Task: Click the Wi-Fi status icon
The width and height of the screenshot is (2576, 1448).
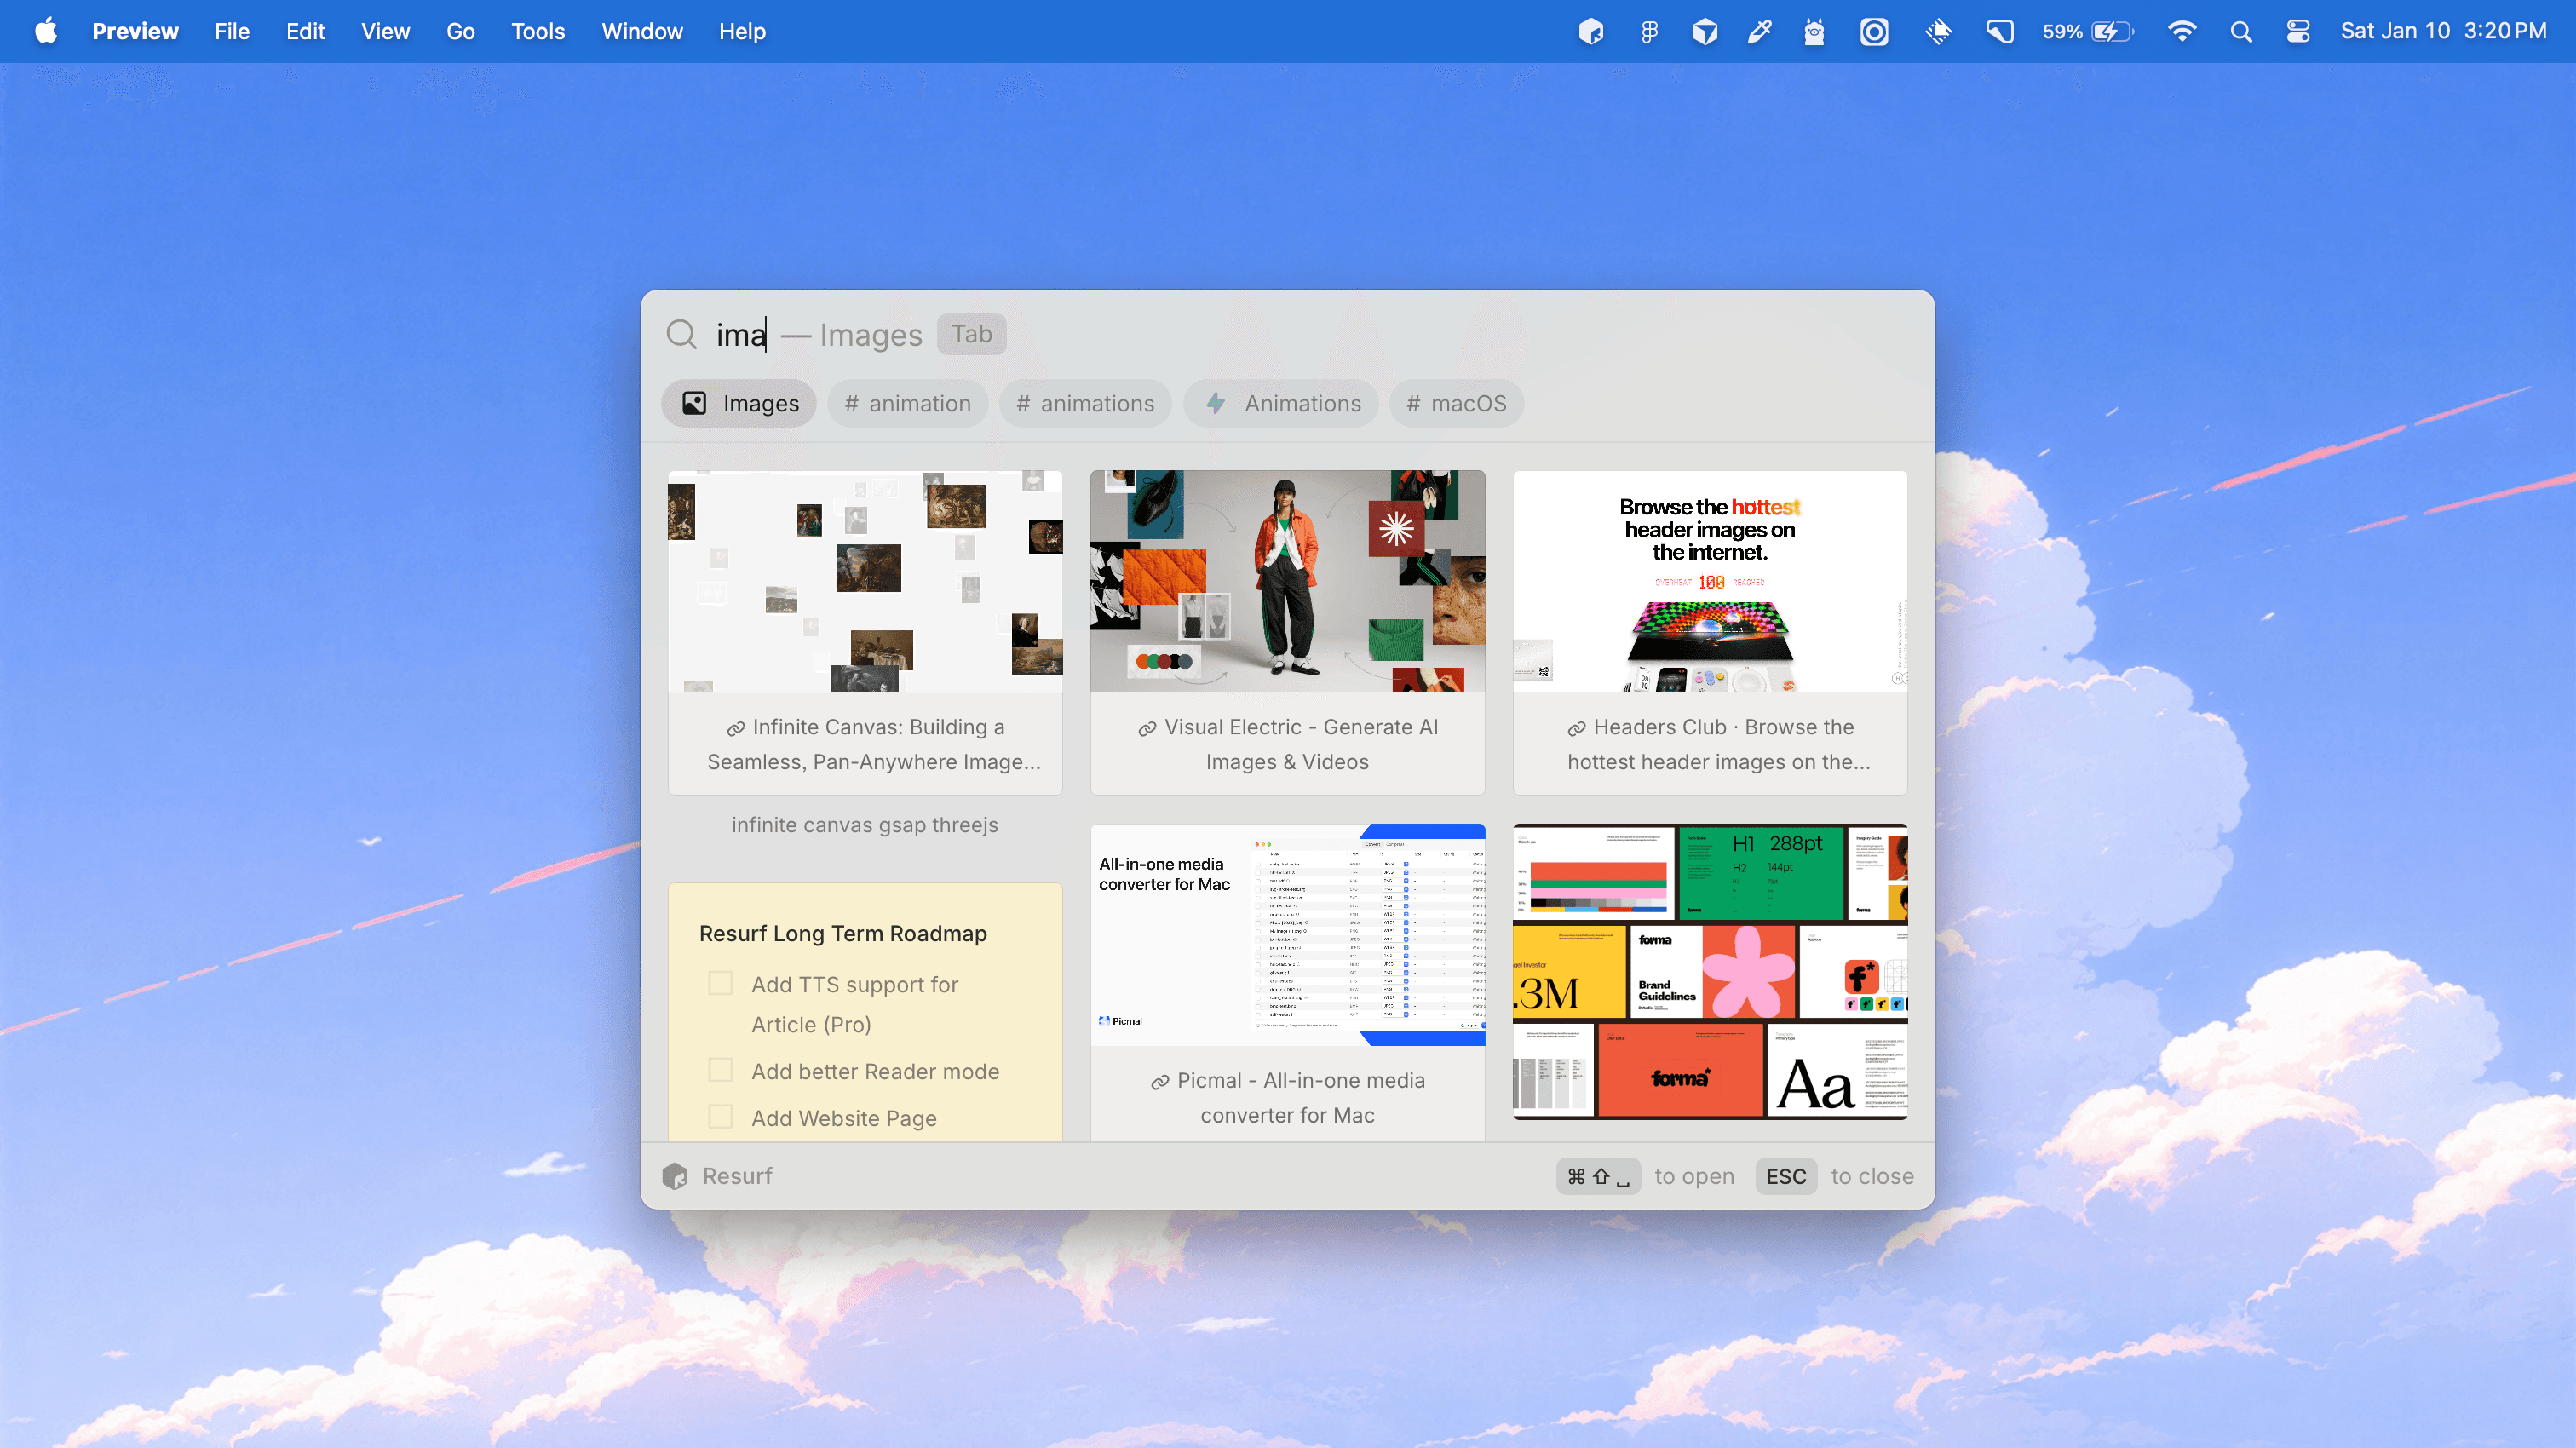Action: [x=2181, y=32]
